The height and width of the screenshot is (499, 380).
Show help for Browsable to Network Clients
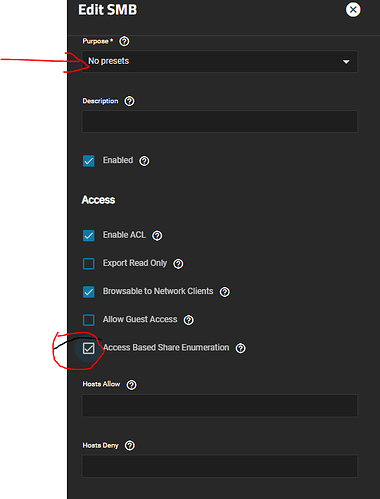pos(225,292)
